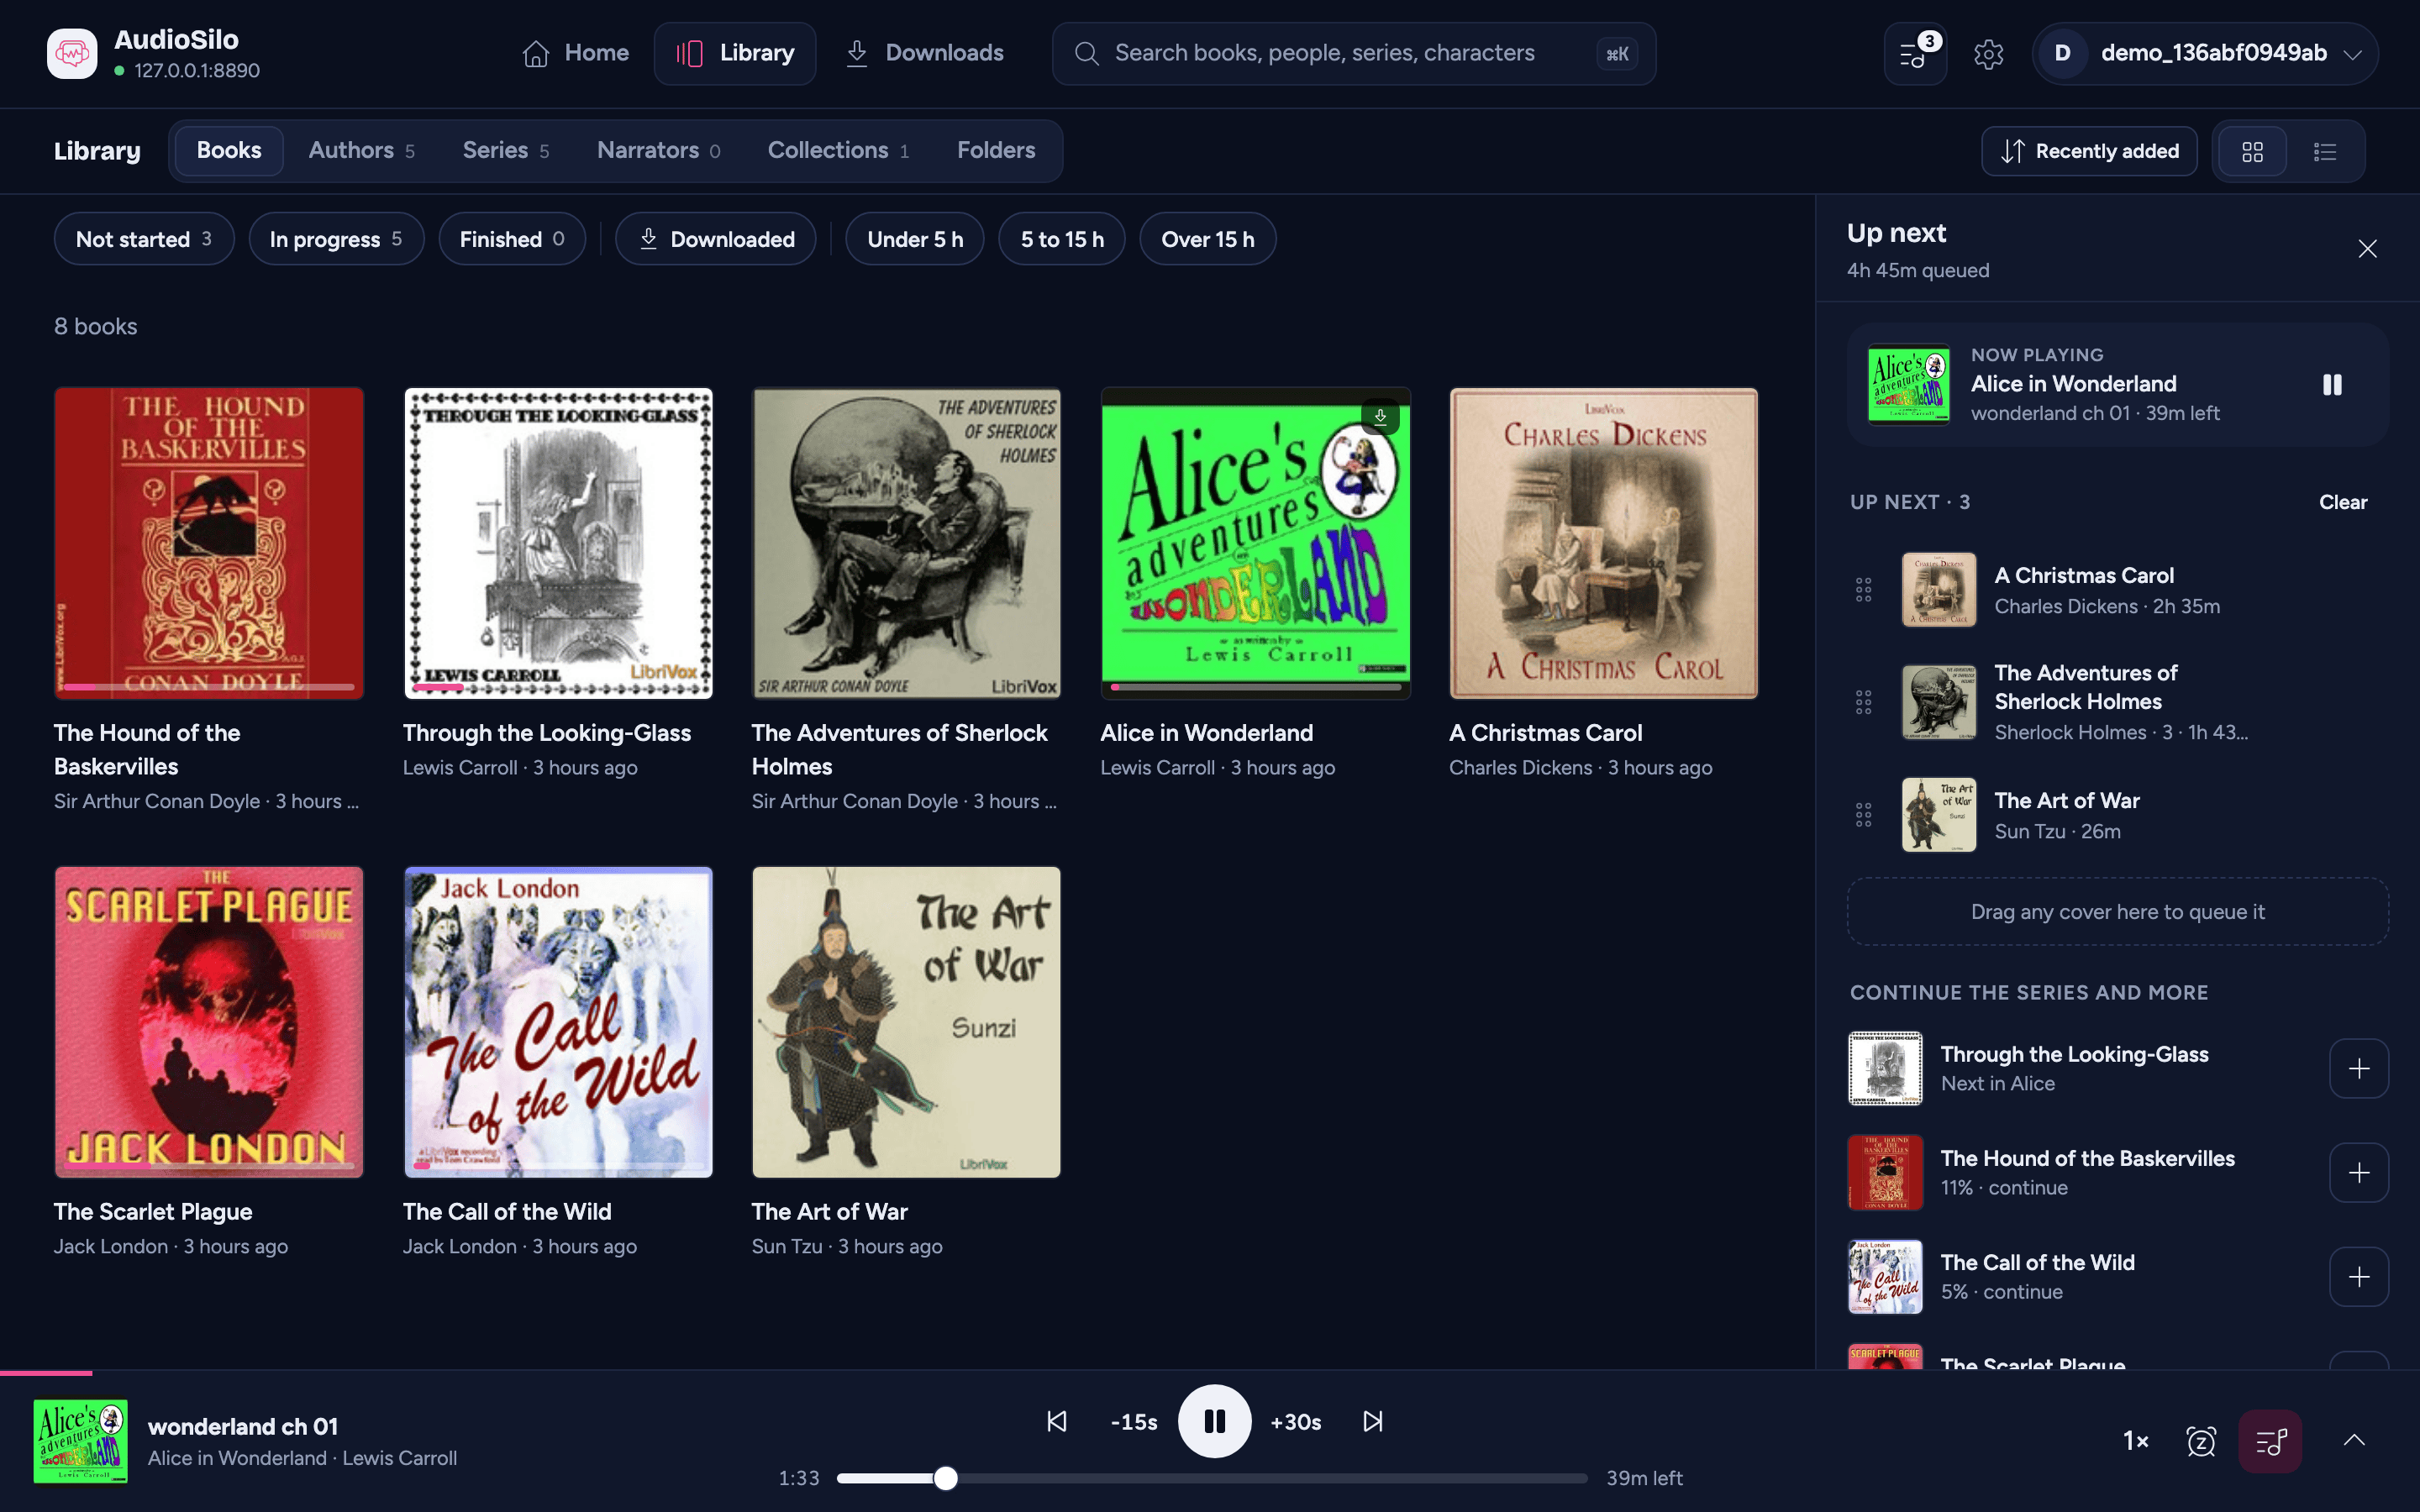Grab drag handle for The Art of War
Image resolution: width=2420 pixels, height=1512 pixels.
coord(1863,815)
